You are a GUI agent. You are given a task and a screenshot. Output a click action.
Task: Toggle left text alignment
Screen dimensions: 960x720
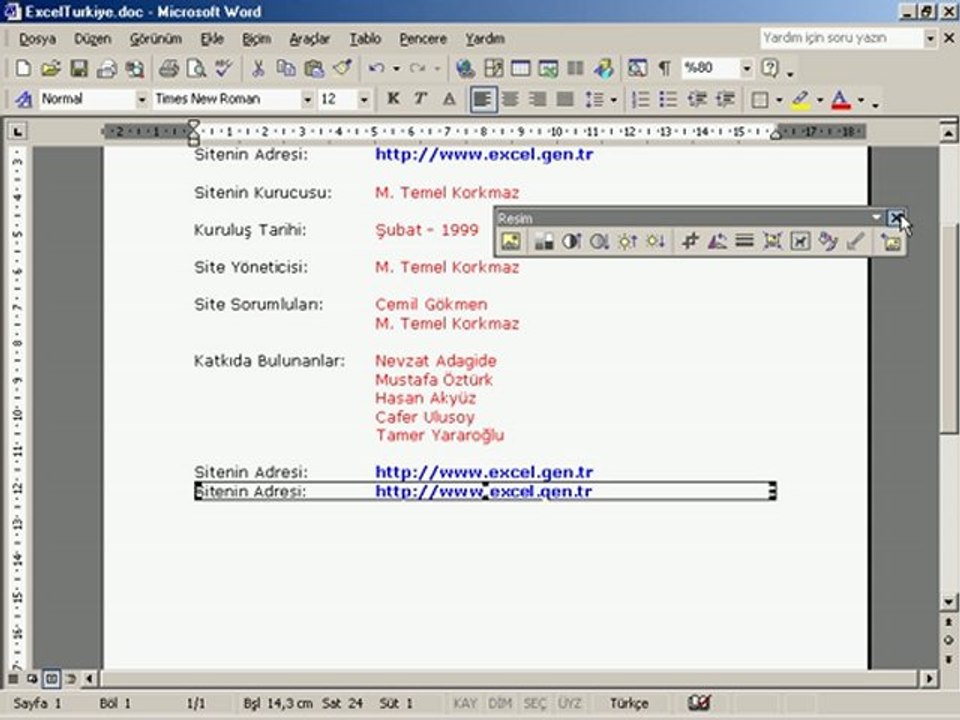click(483, 99)
